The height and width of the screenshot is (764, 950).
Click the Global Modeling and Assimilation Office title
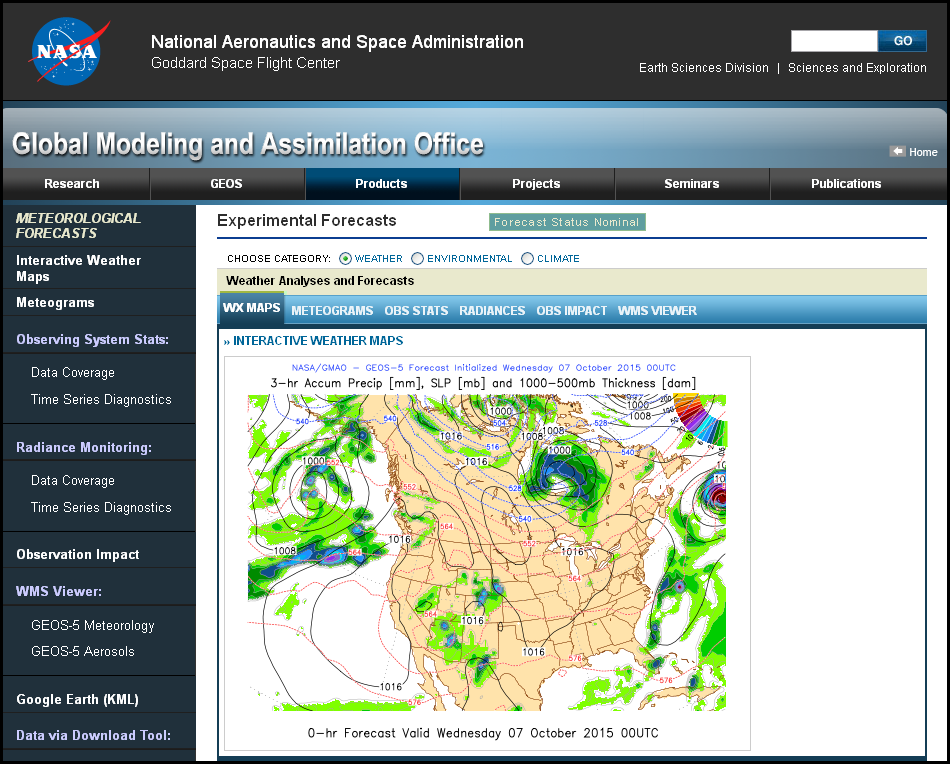pyautogui.click(x=248, y=144)
